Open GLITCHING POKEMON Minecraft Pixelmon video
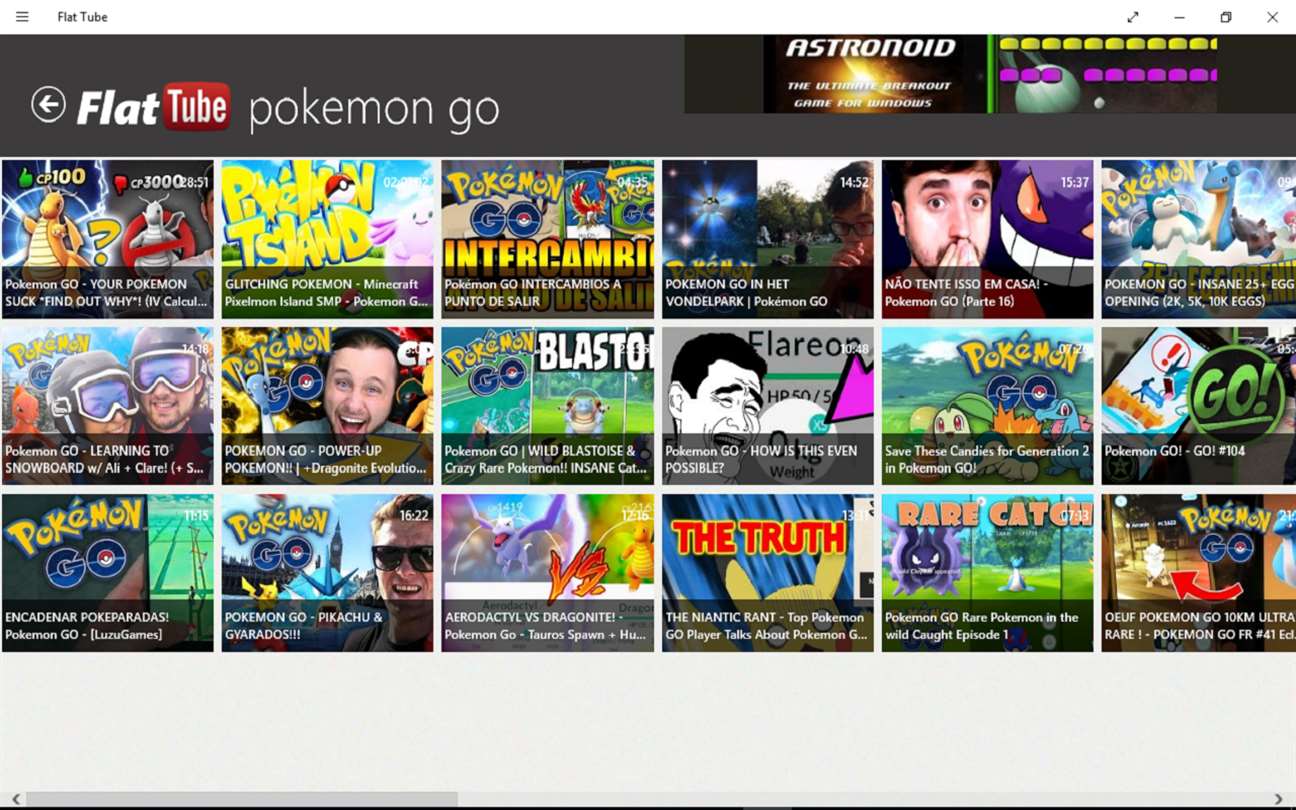Screen dimensions: 1296x810 (328, 239)
